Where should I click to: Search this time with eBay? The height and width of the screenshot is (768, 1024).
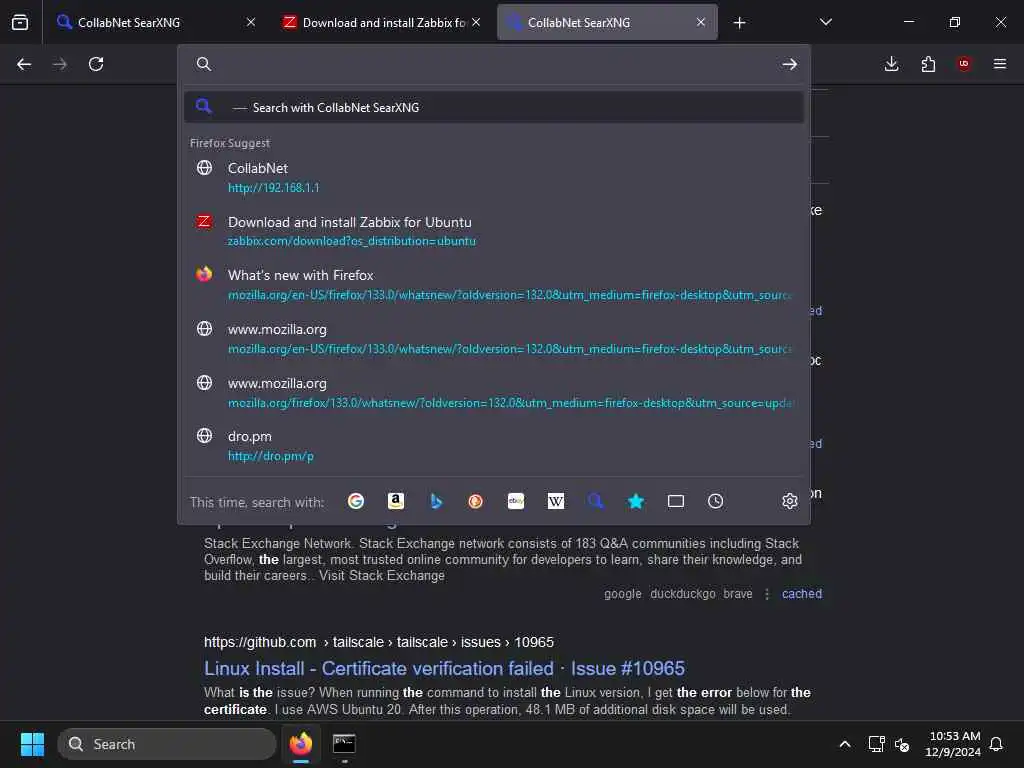pos(516,501)
